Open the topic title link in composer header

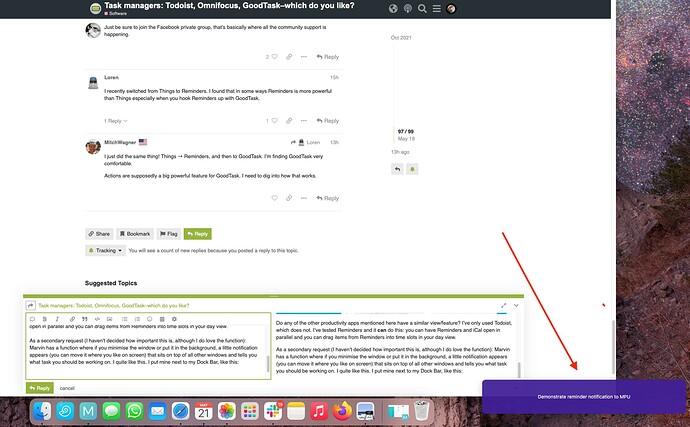pos(114,306)
